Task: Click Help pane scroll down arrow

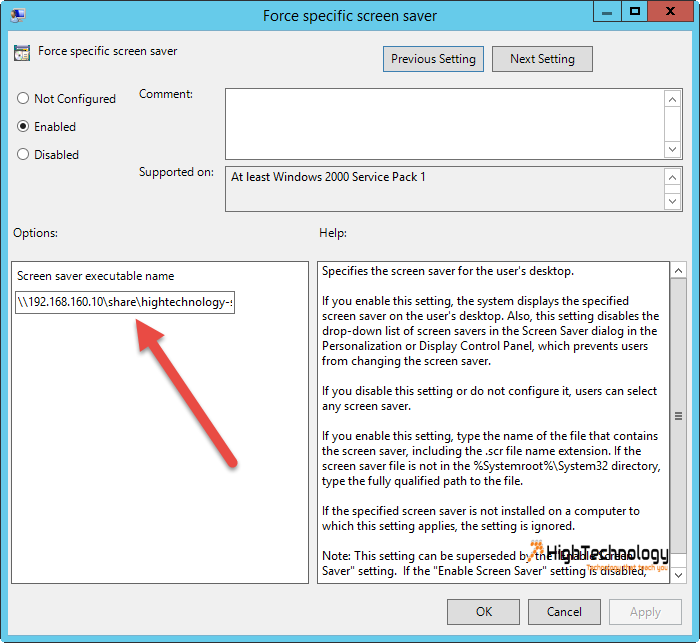Action: point(678,575)
